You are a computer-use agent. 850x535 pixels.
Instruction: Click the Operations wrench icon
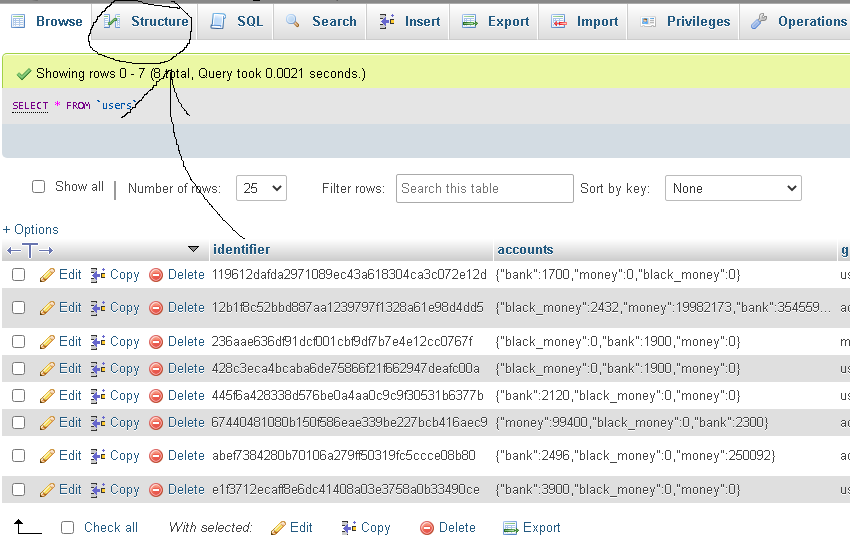coord(759,22)
